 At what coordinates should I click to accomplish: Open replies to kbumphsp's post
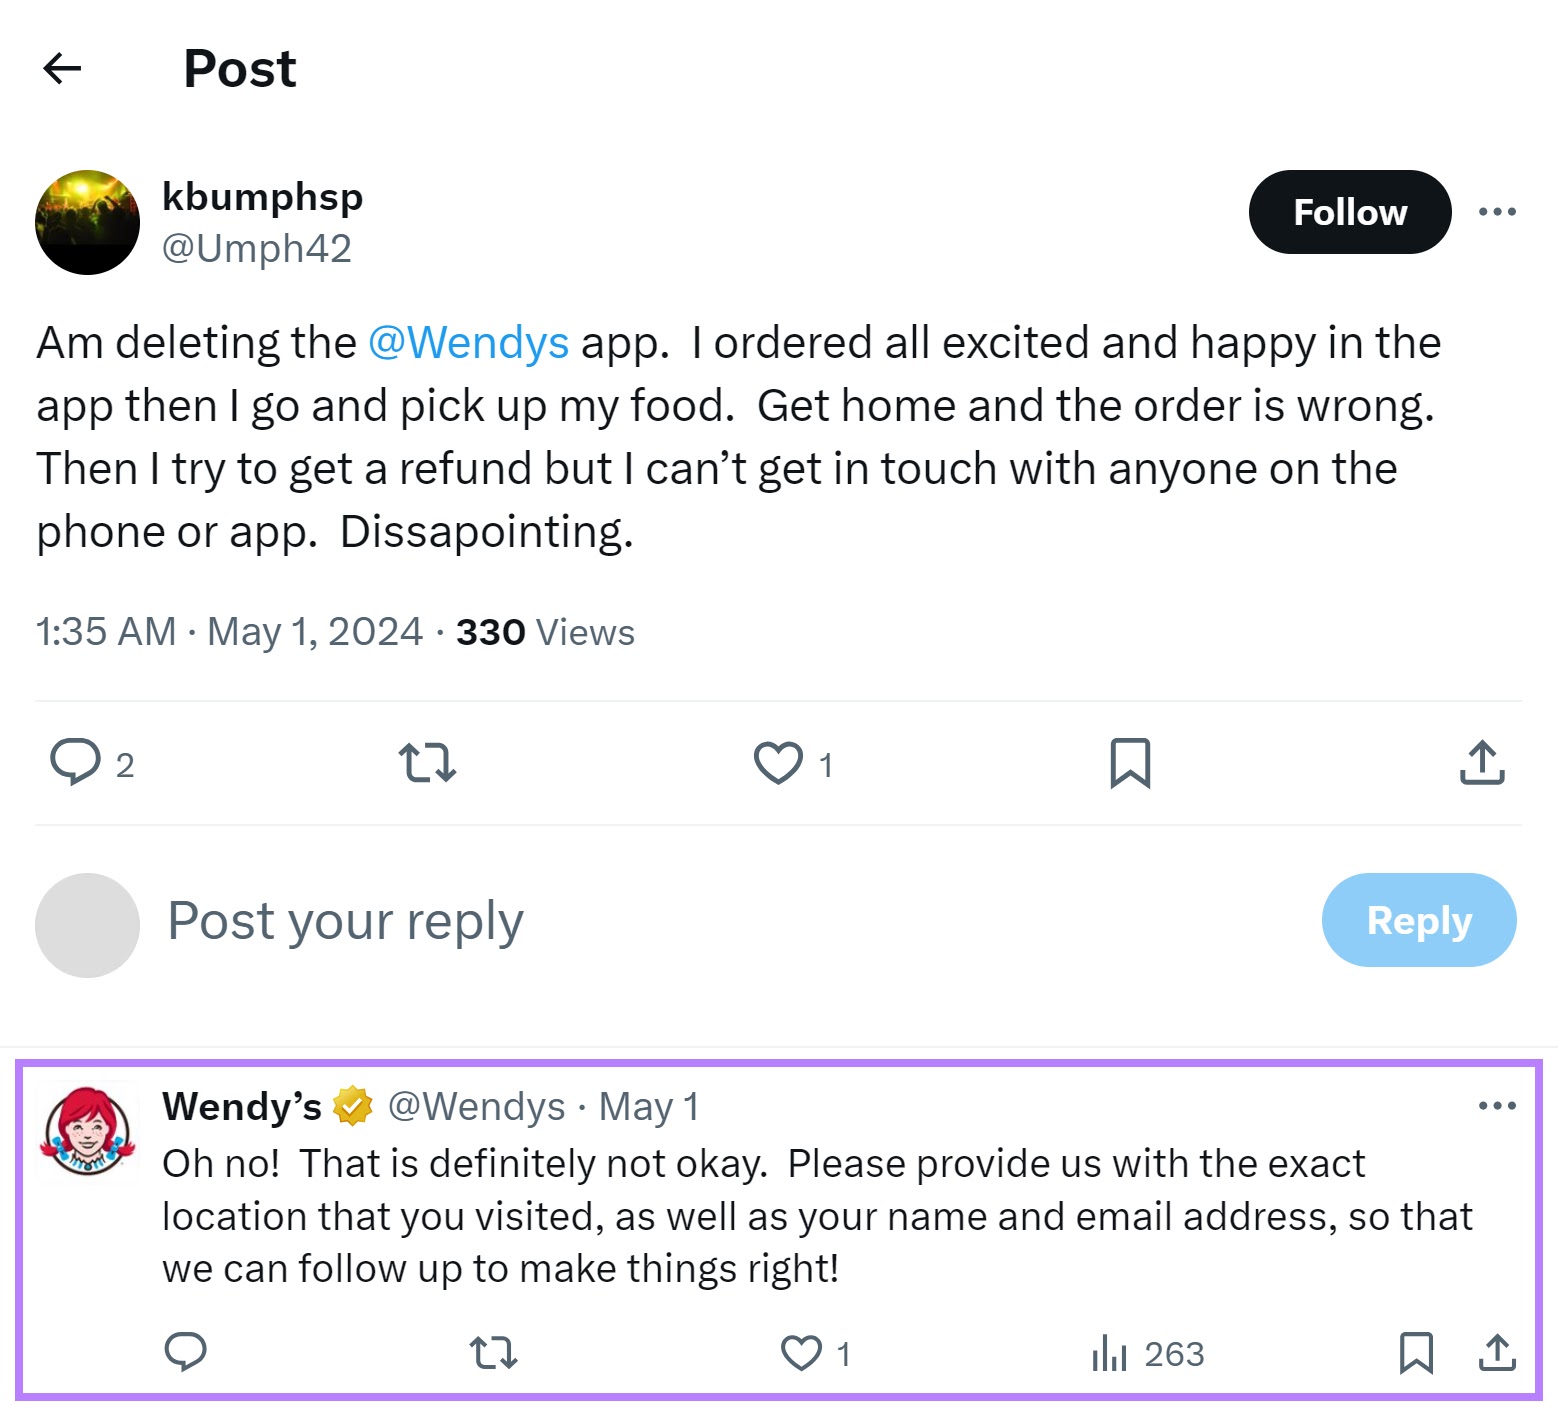[x=79, y=762]
